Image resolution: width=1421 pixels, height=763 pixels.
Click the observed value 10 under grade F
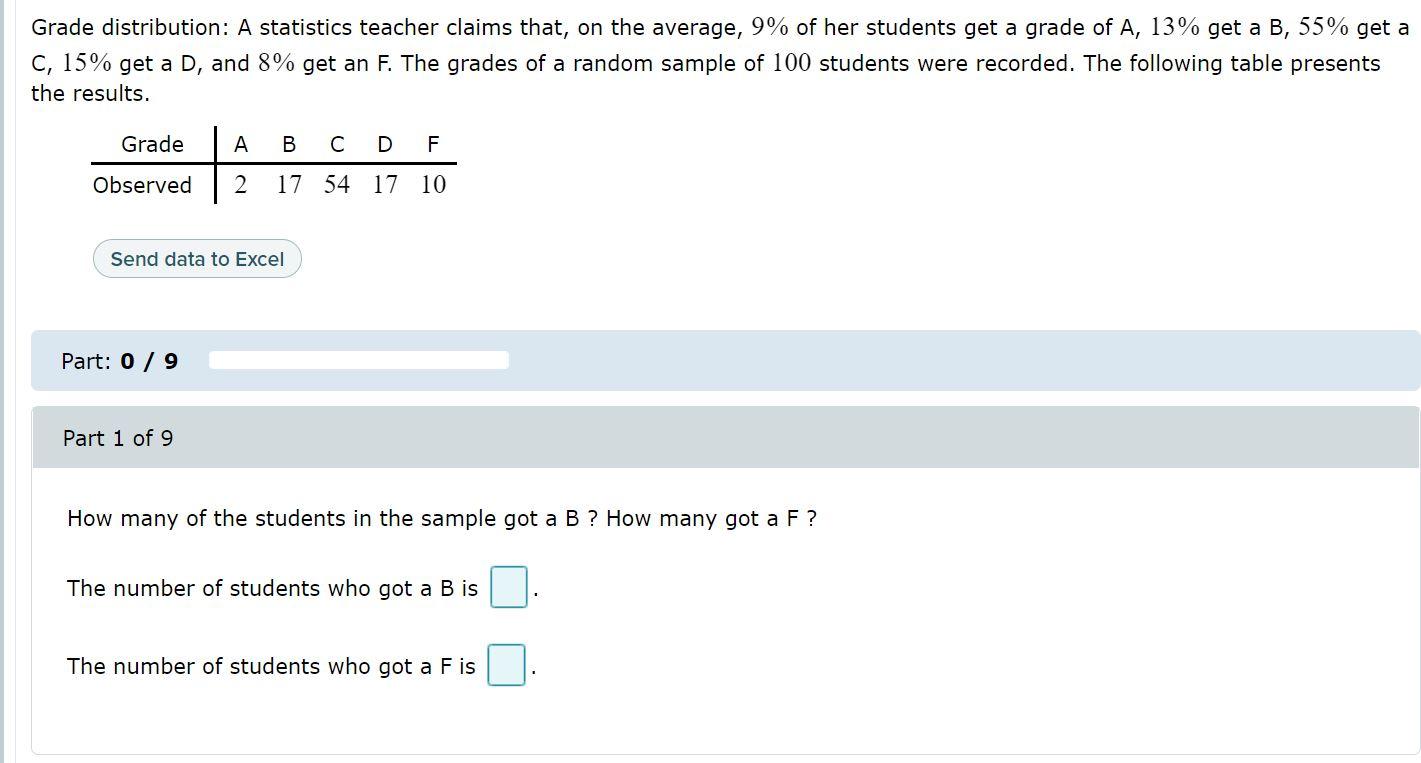432,184
